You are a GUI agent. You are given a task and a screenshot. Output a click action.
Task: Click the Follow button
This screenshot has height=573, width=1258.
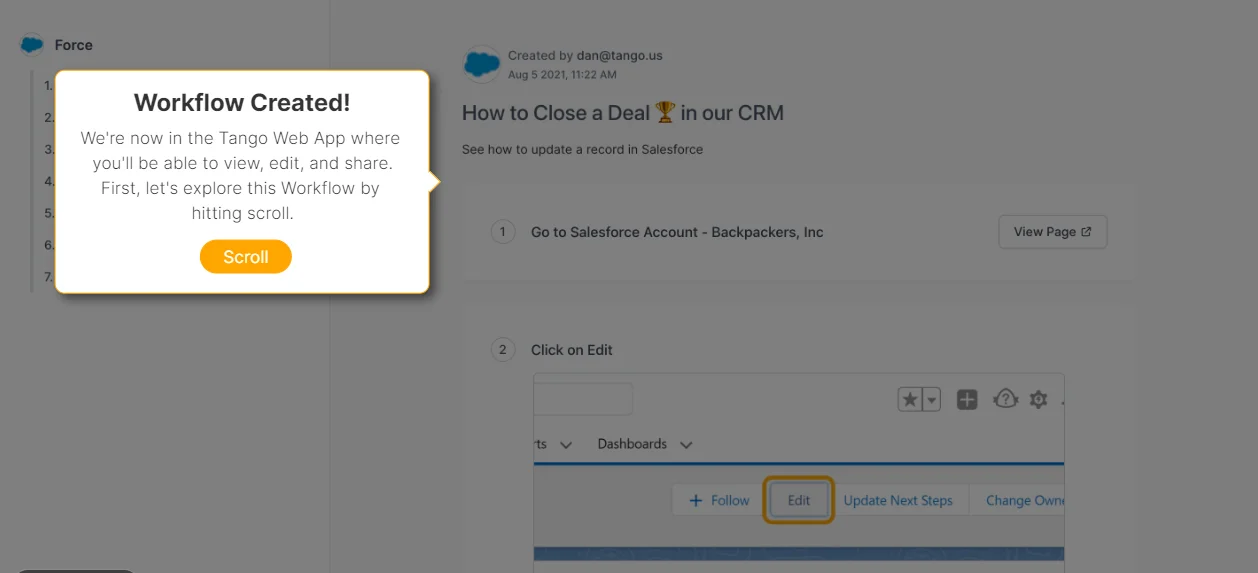click(720, 500)
